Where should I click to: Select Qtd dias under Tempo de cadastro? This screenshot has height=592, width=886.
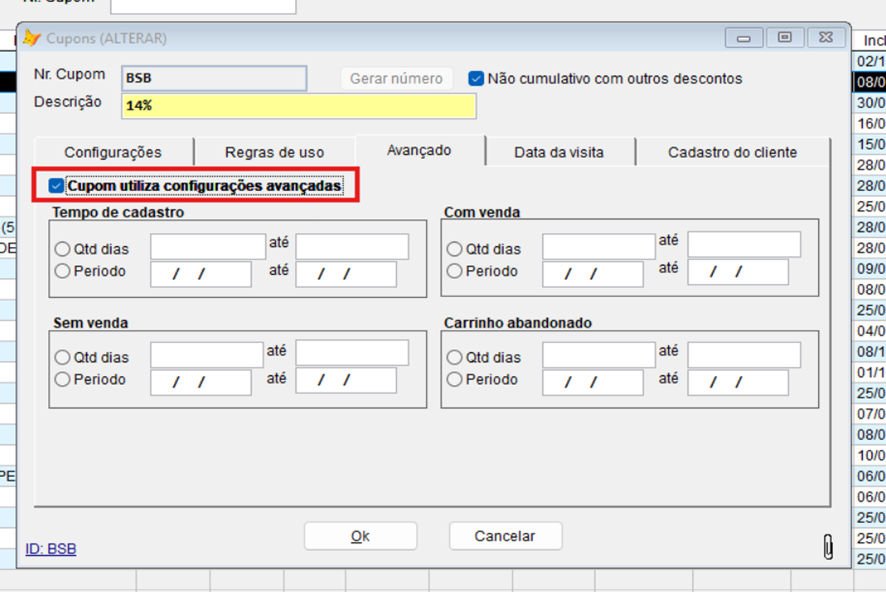(x=63, y=249)
